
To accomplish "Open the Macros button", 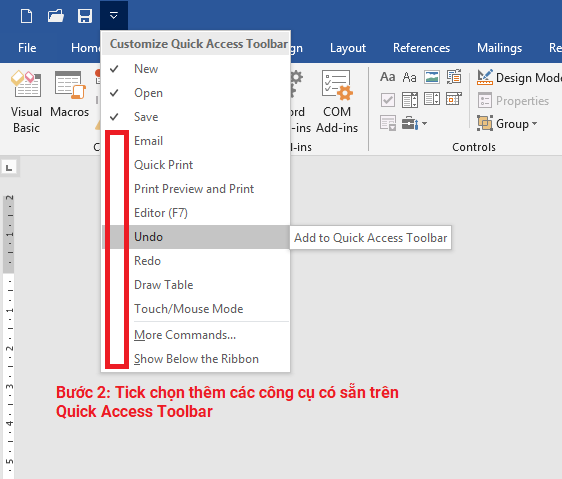I will tap(70, 95).
